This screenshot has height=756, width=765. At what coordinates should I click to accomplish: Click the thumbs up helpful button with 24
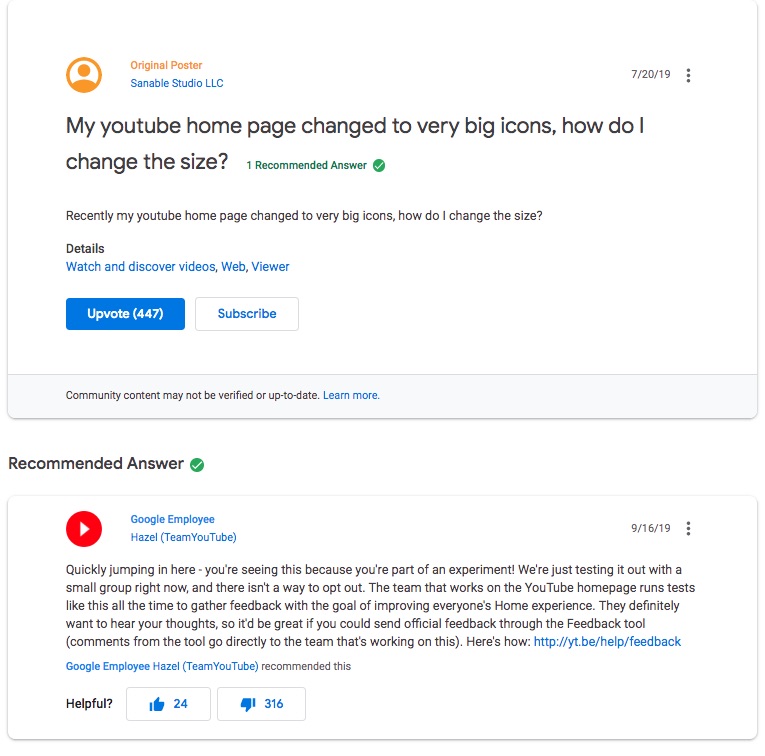point(168,704)
